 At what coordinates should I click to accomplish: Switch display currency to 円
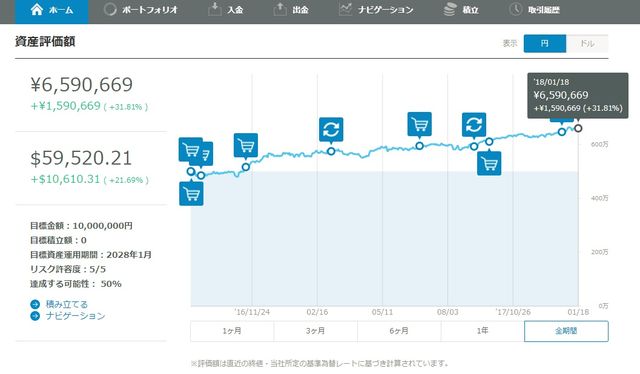coord(545,43)
